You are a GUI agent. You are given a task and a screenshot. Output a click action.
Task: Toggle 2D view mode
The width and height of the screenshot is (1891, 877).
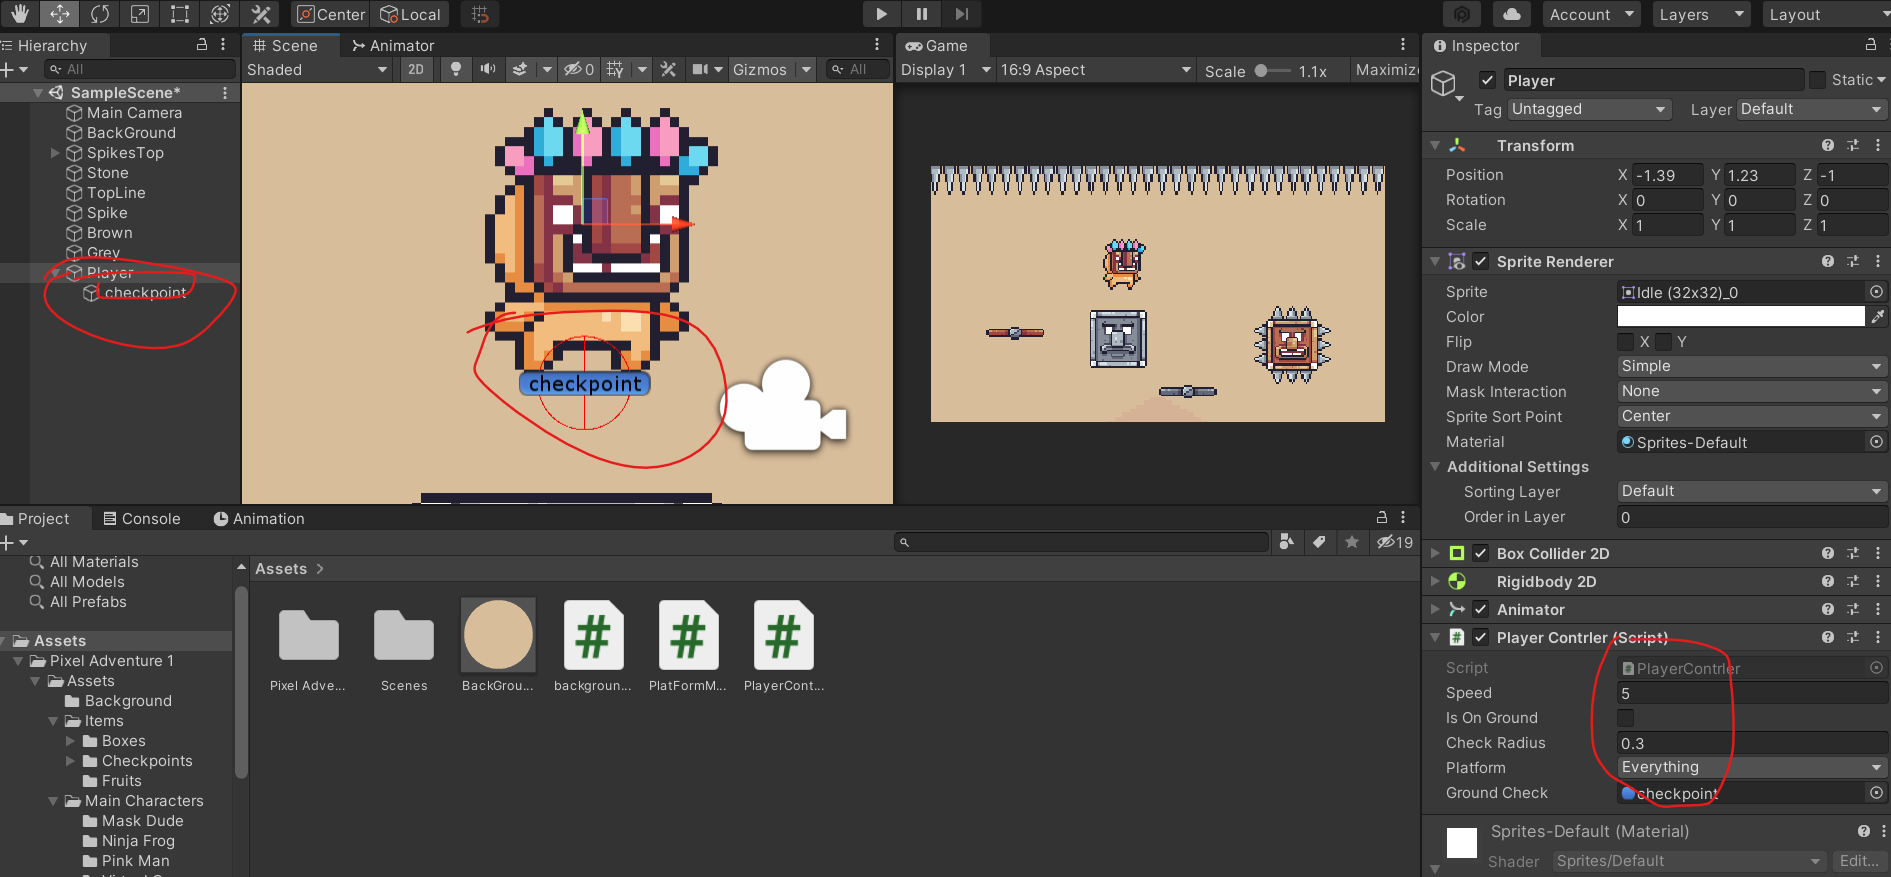[x=416, y=69]
